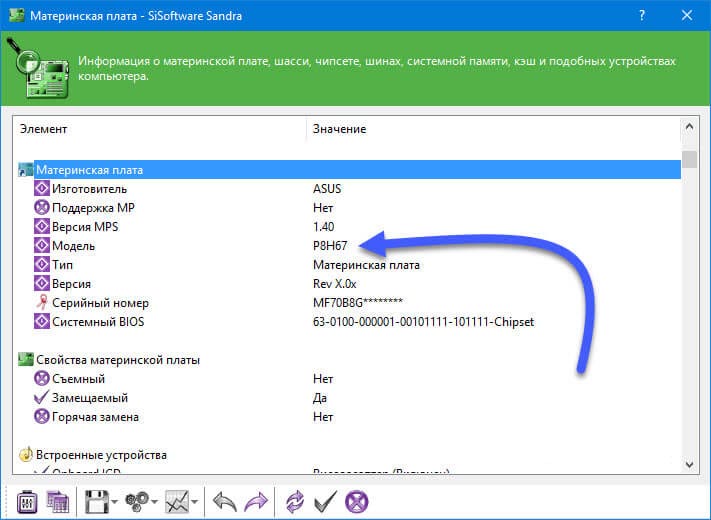Viewport: 711px width, 520px height.
Task: Click the diamond icon next to 'Модель'
Action: [x=42, y=245]
